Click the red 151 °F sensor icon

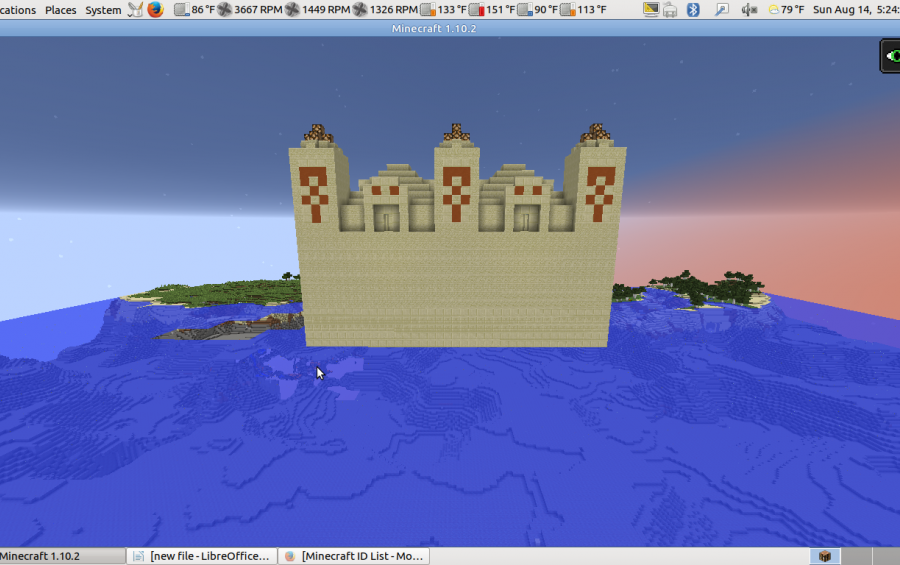(477, 9)
